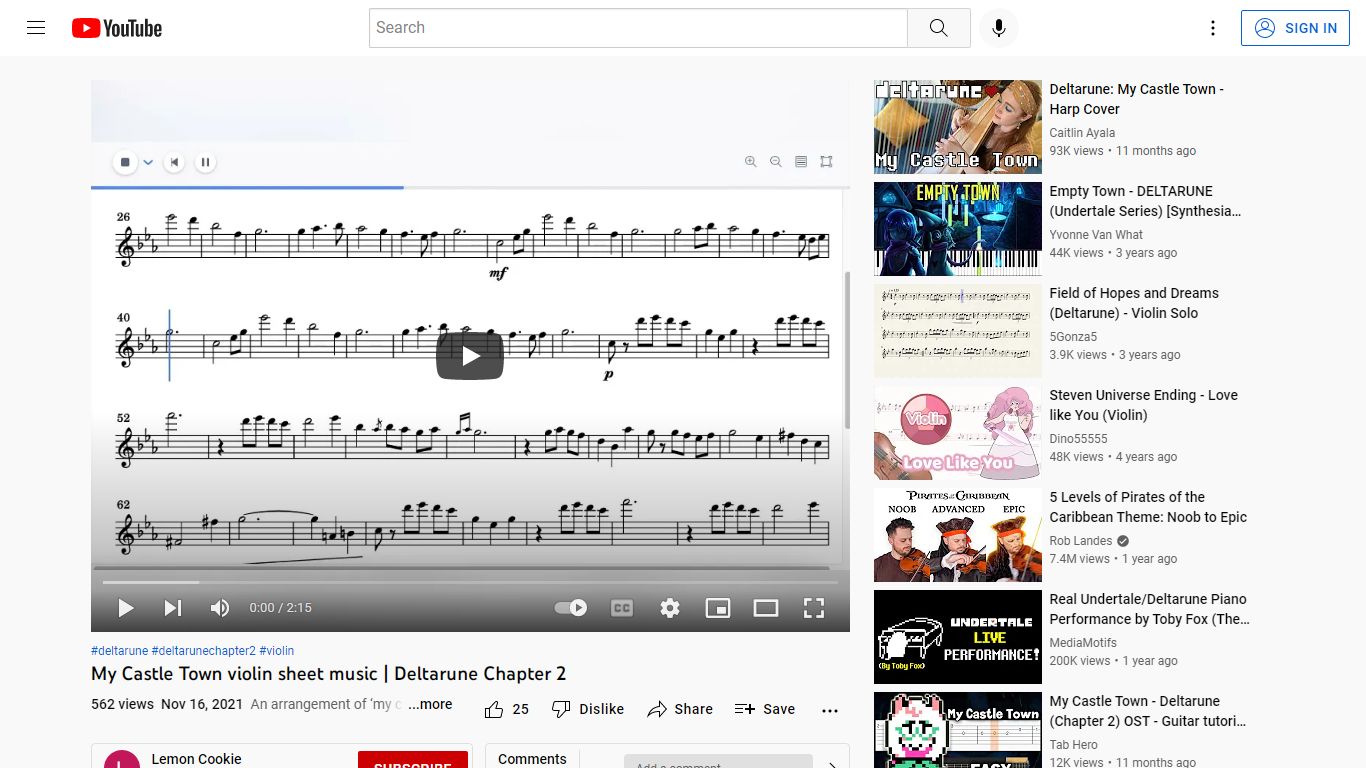Sign in to YouTube
This screenshot has height=768, width=1366.
(x=1295, y=28)
